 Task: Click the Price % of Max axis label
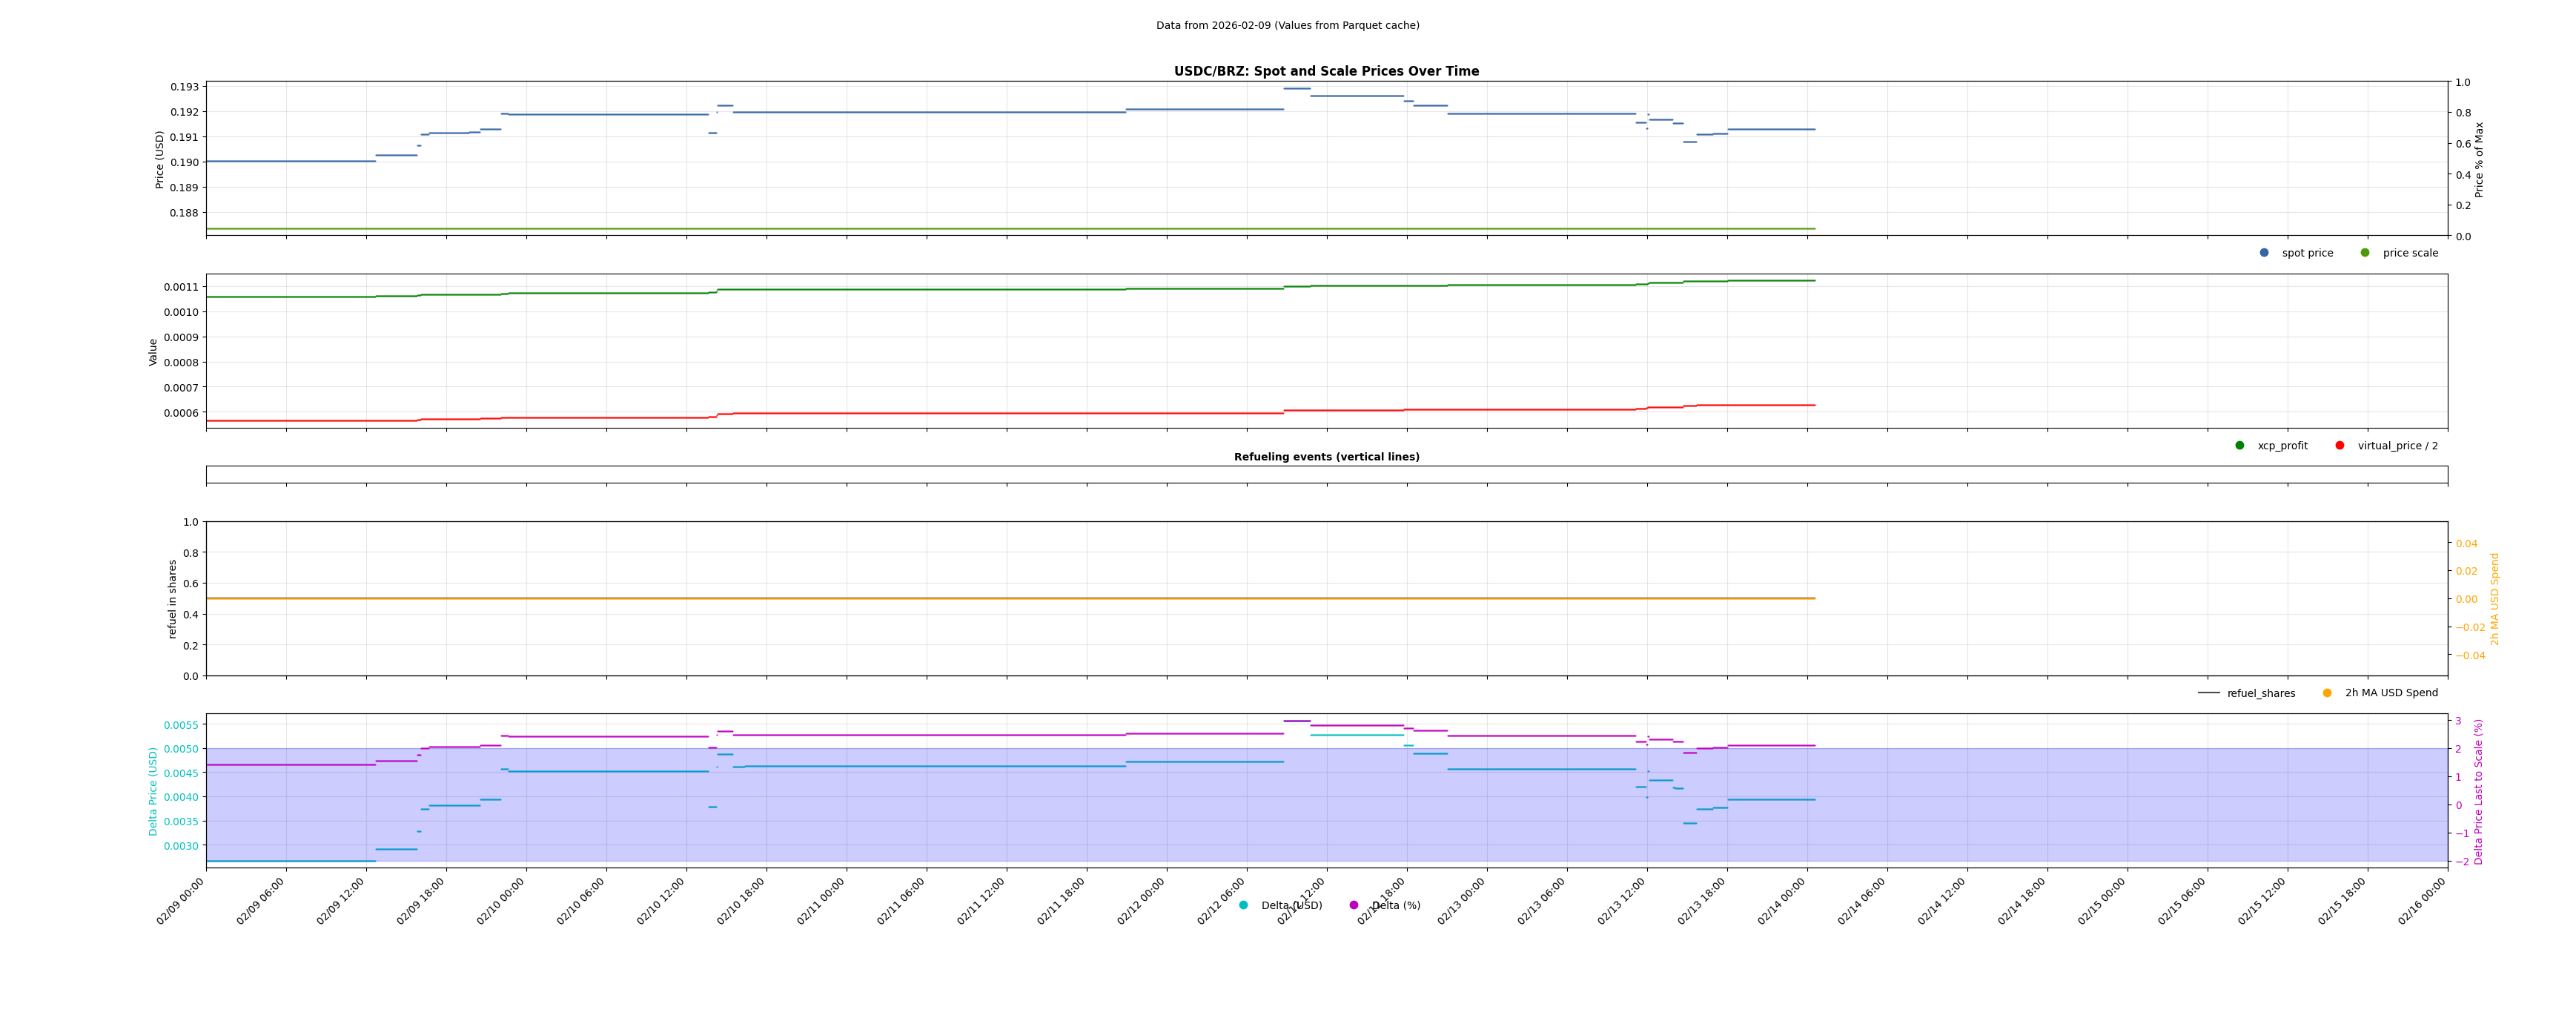tap(2479, 159)
